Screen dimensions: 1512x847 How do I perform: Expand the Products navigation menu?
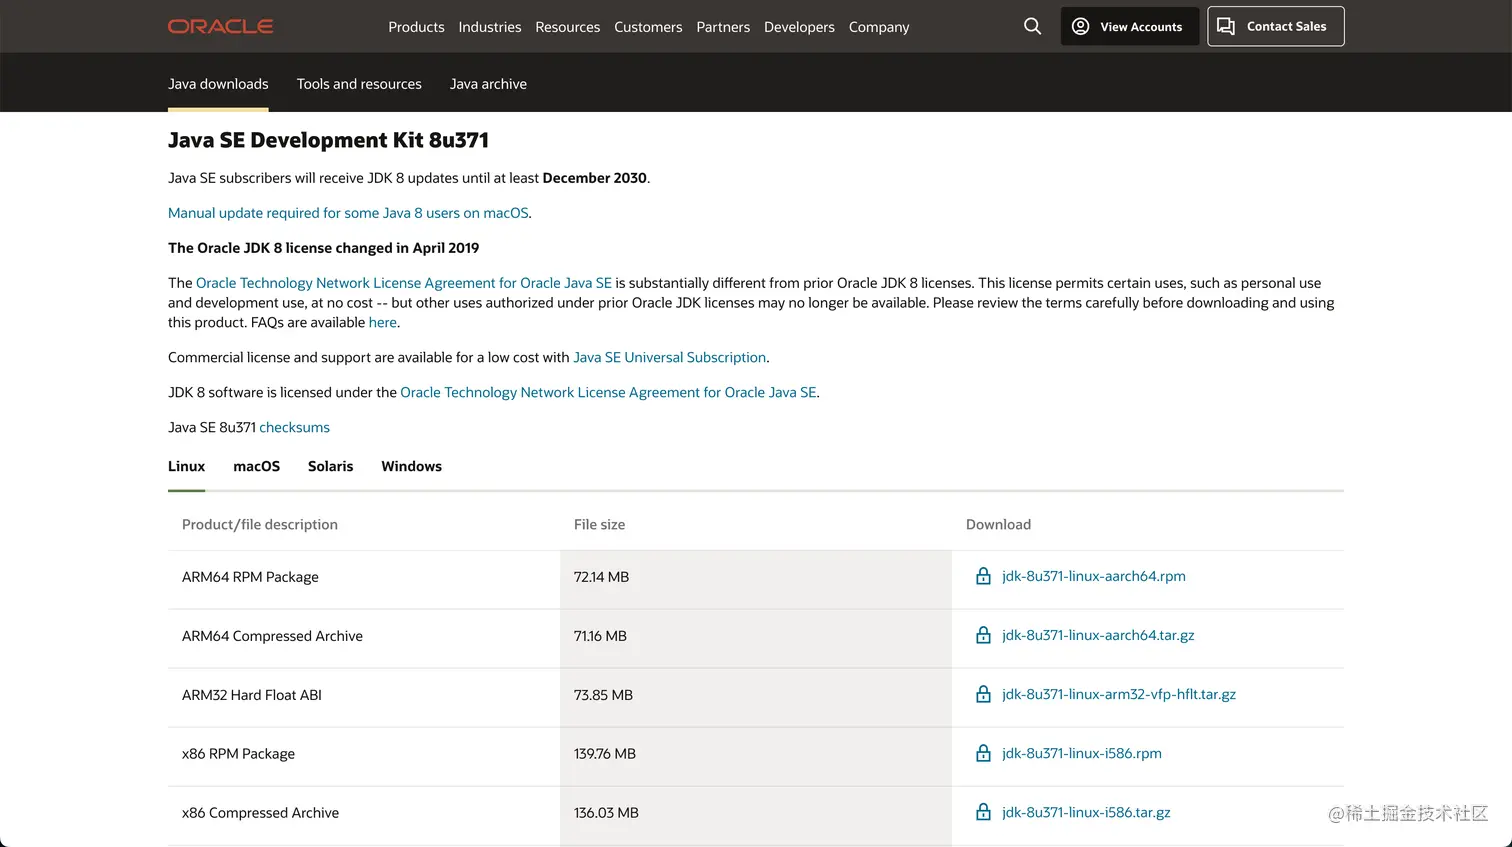click(416, 27)
